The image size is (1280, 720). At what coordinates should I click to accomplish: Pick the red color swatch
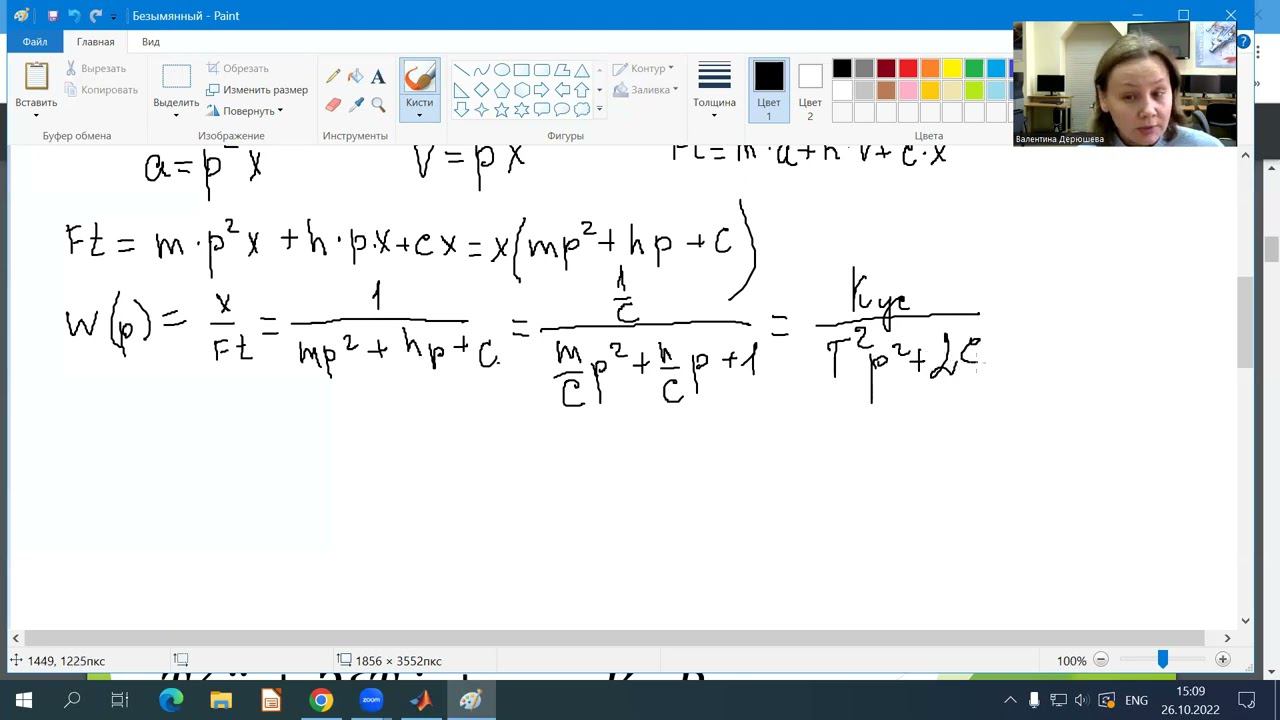pyautogui.click(x=908, y=68)
